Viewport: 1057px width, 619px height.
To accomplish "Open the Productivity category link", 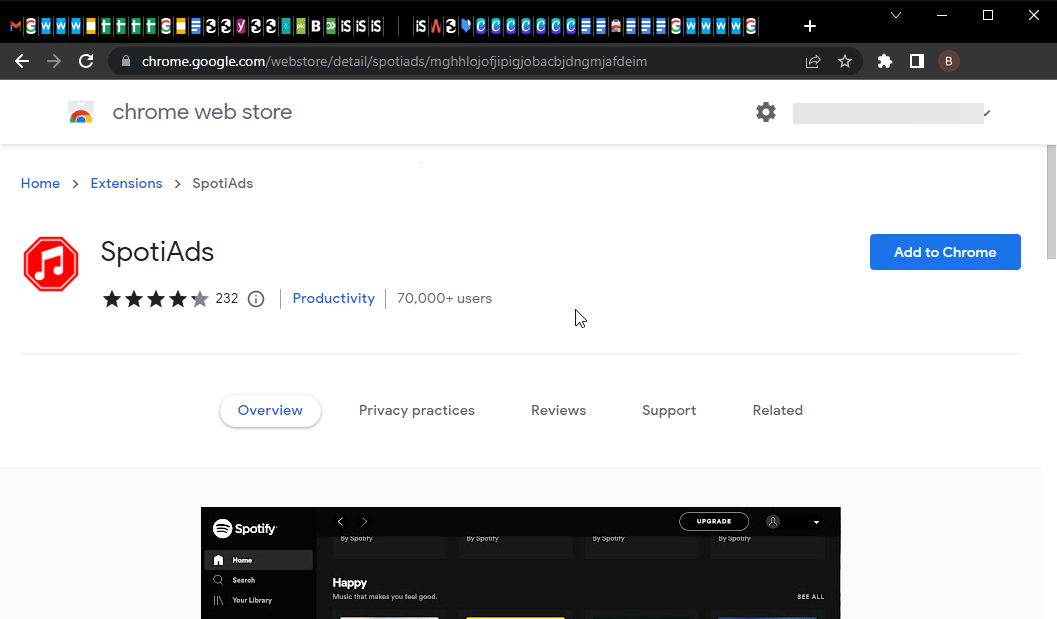I will [x=334, y=299].
